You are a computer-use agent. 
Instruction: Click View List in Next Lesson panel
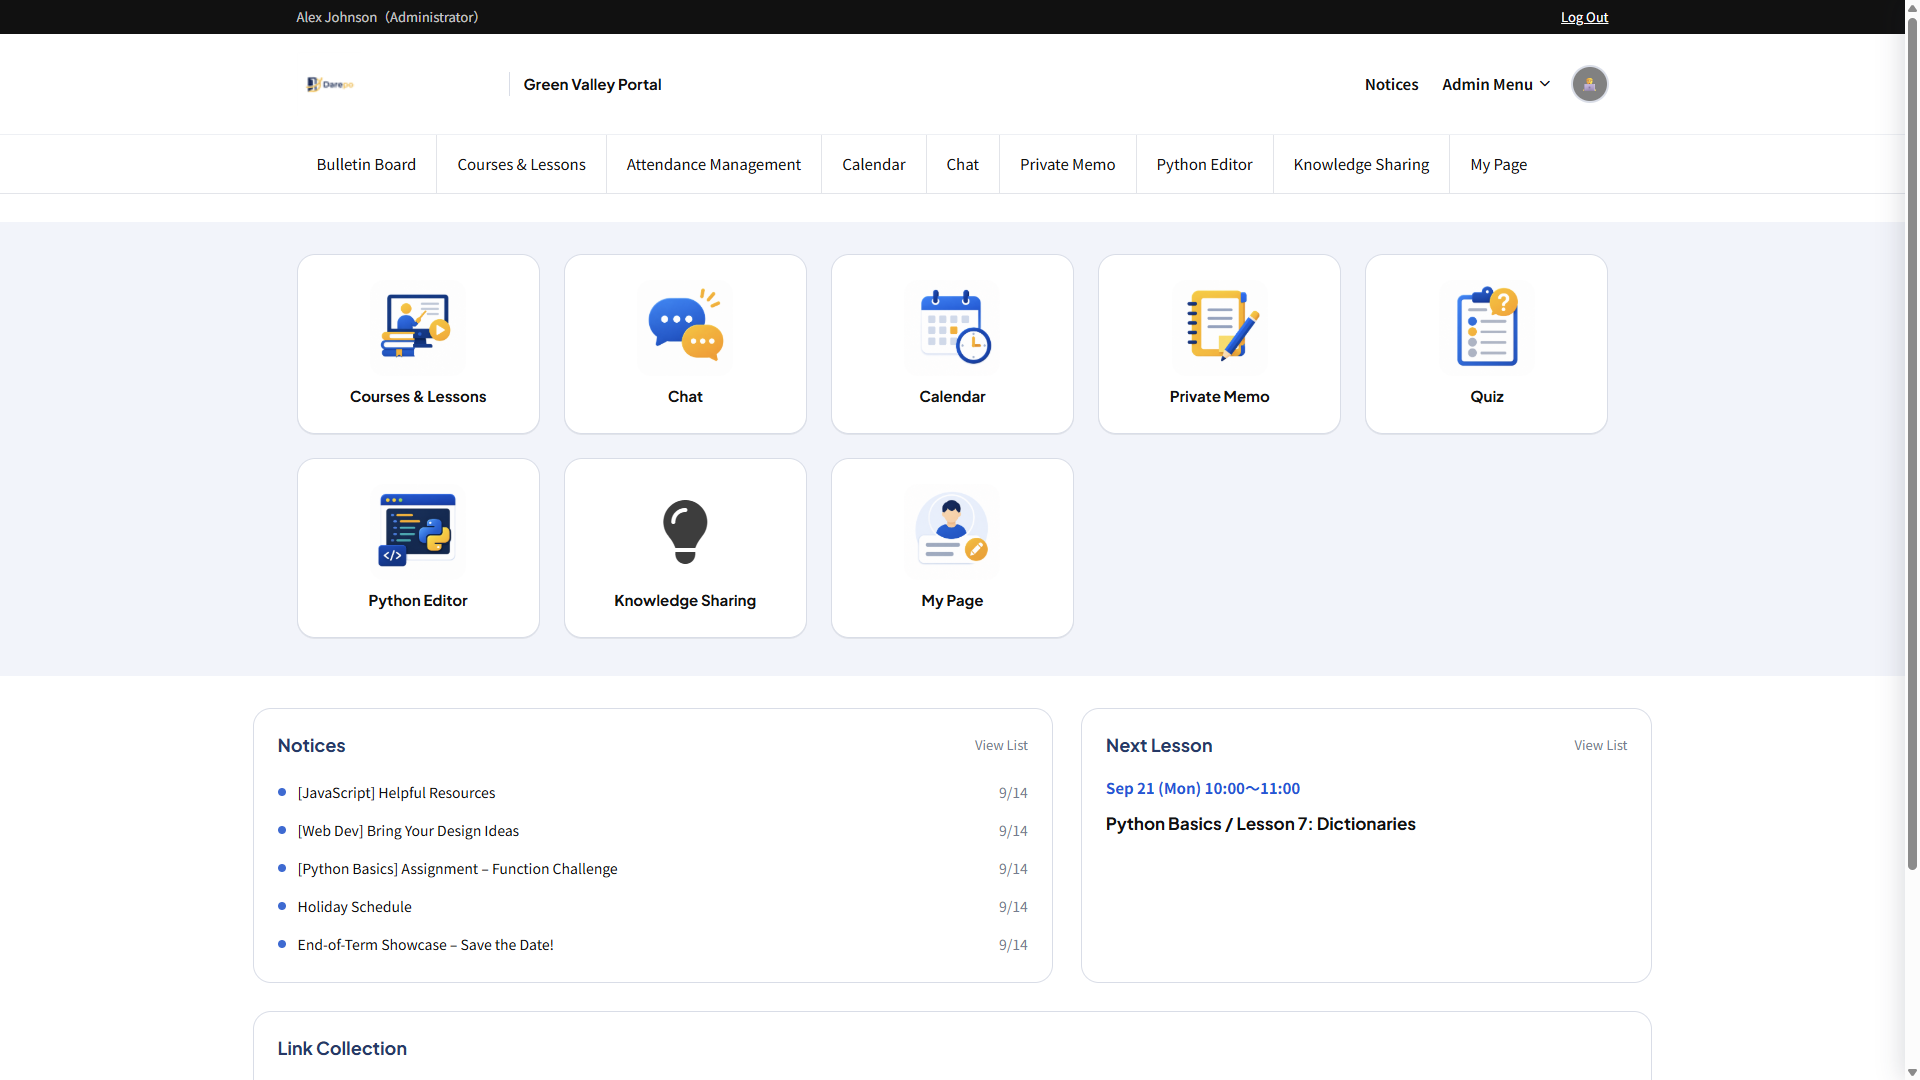1601,745
